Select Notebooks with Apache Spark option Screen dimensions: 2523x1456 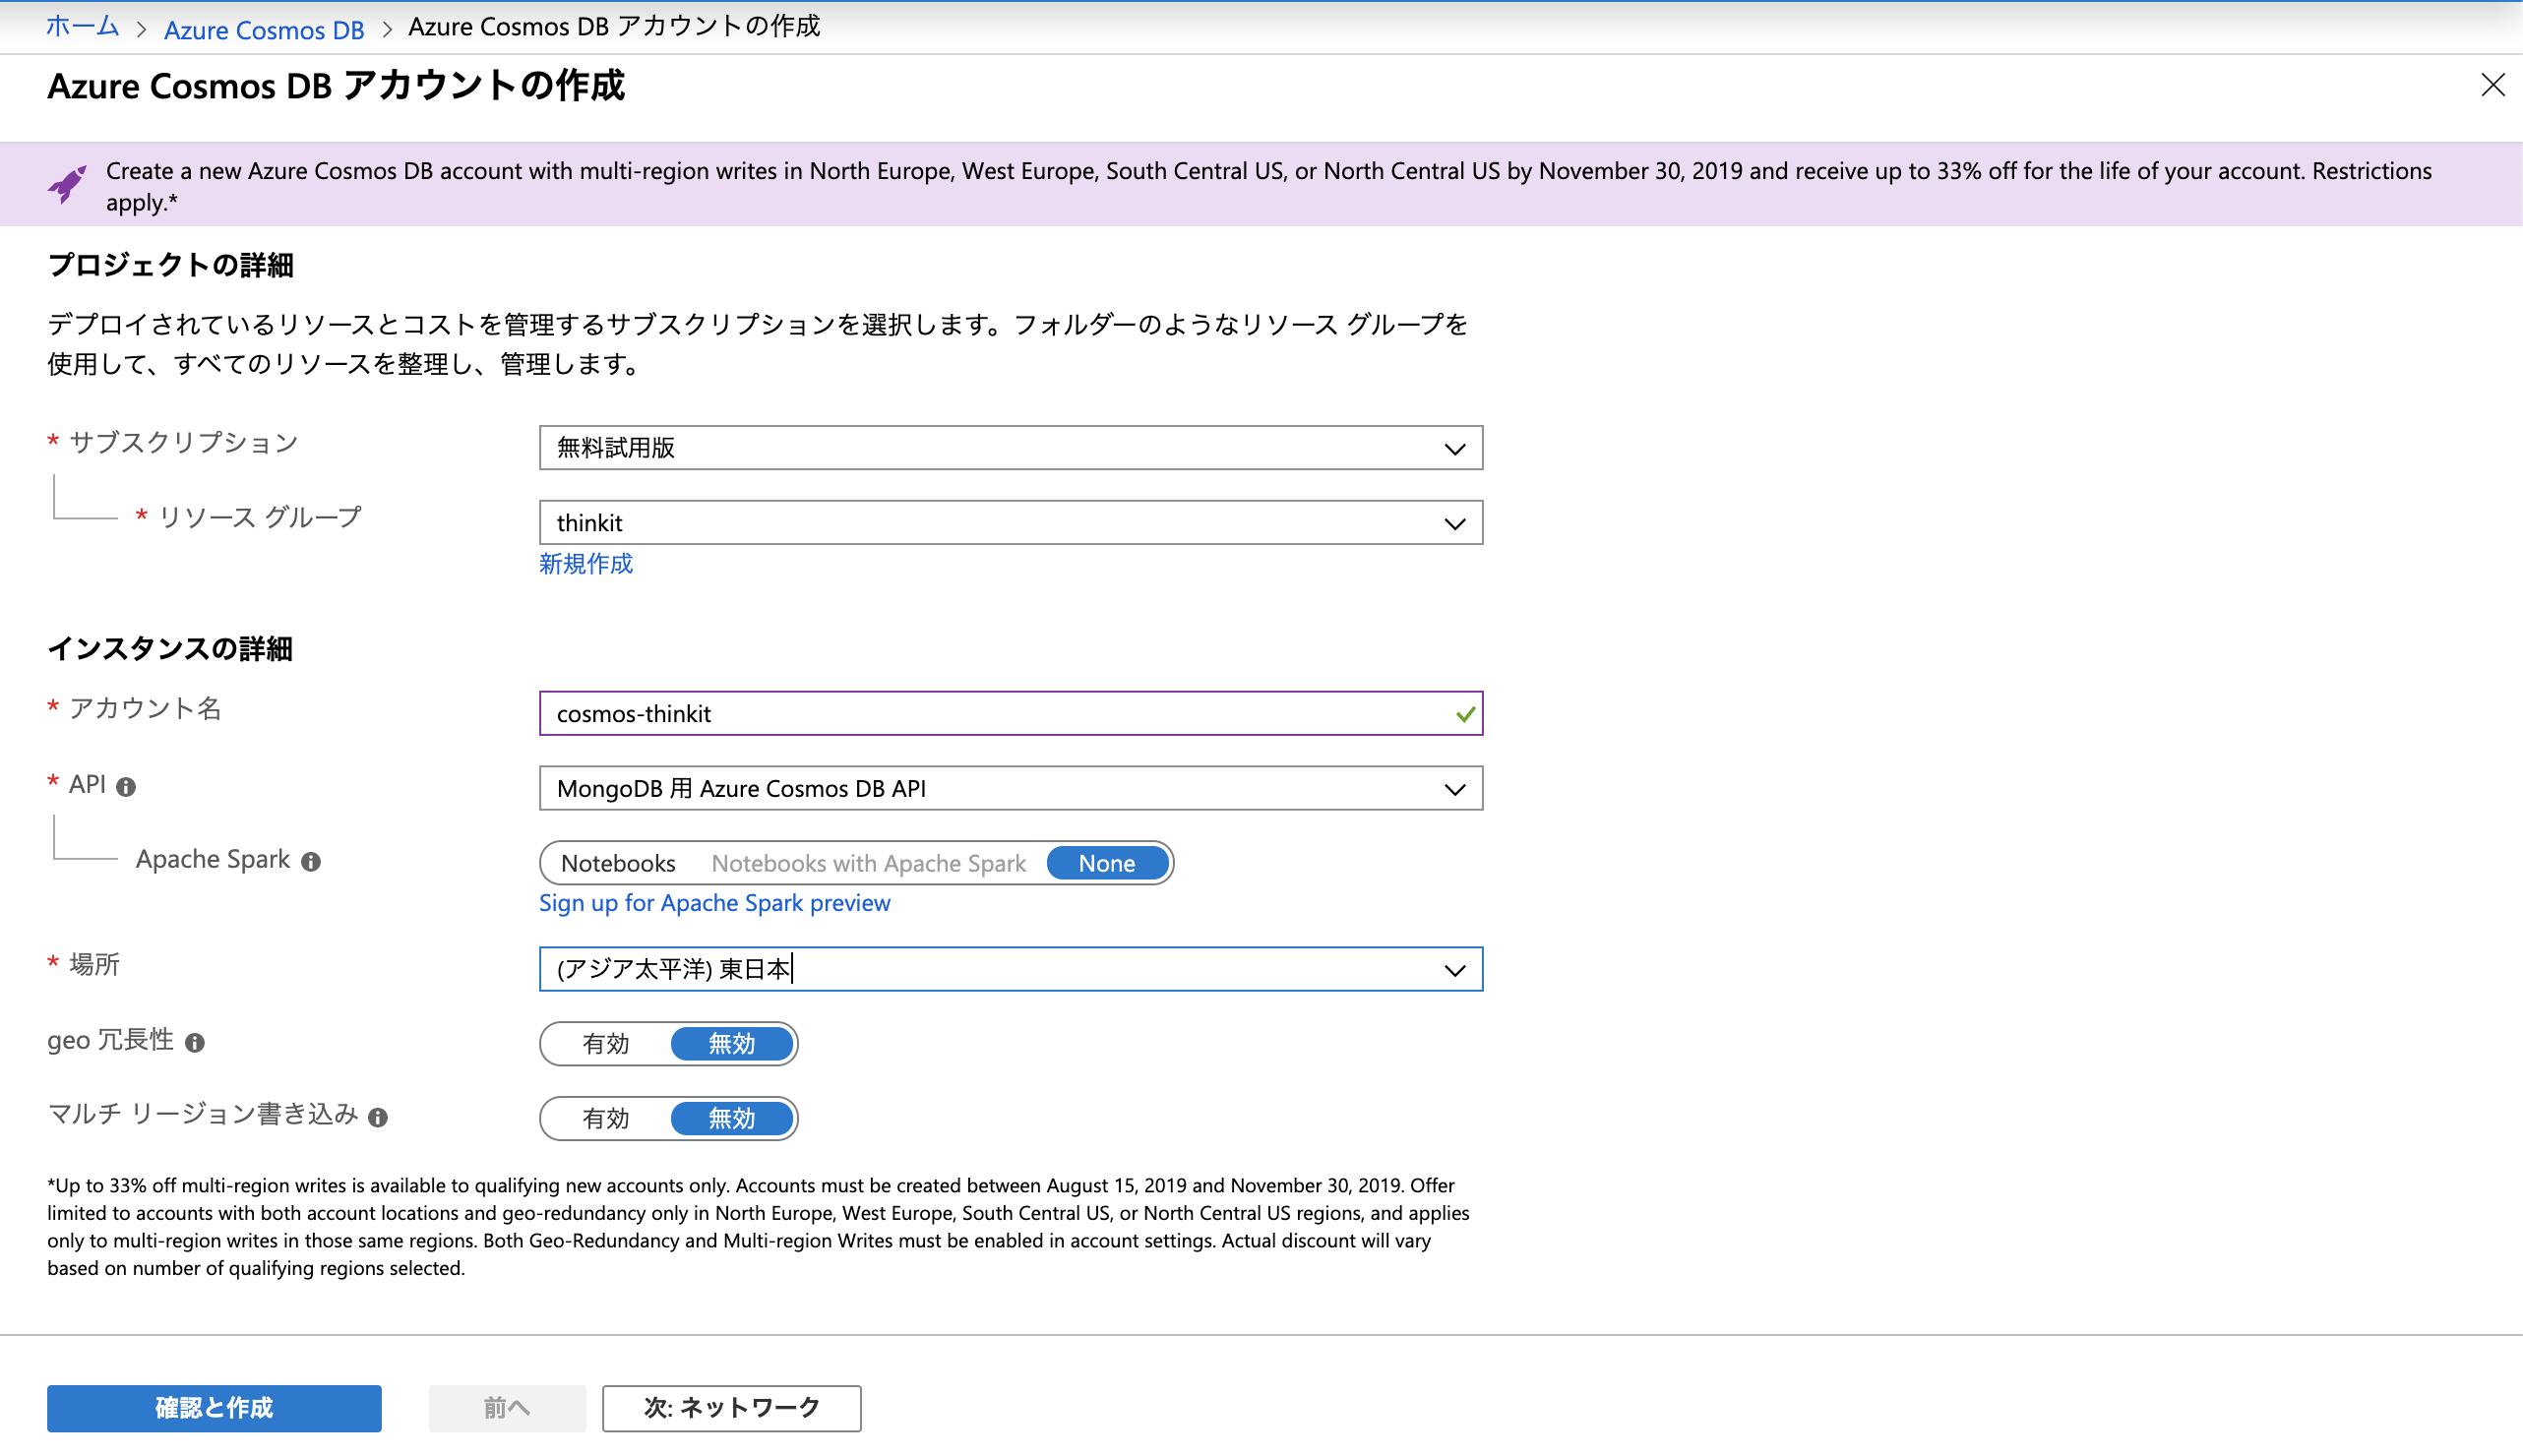(x=868, y=863)
